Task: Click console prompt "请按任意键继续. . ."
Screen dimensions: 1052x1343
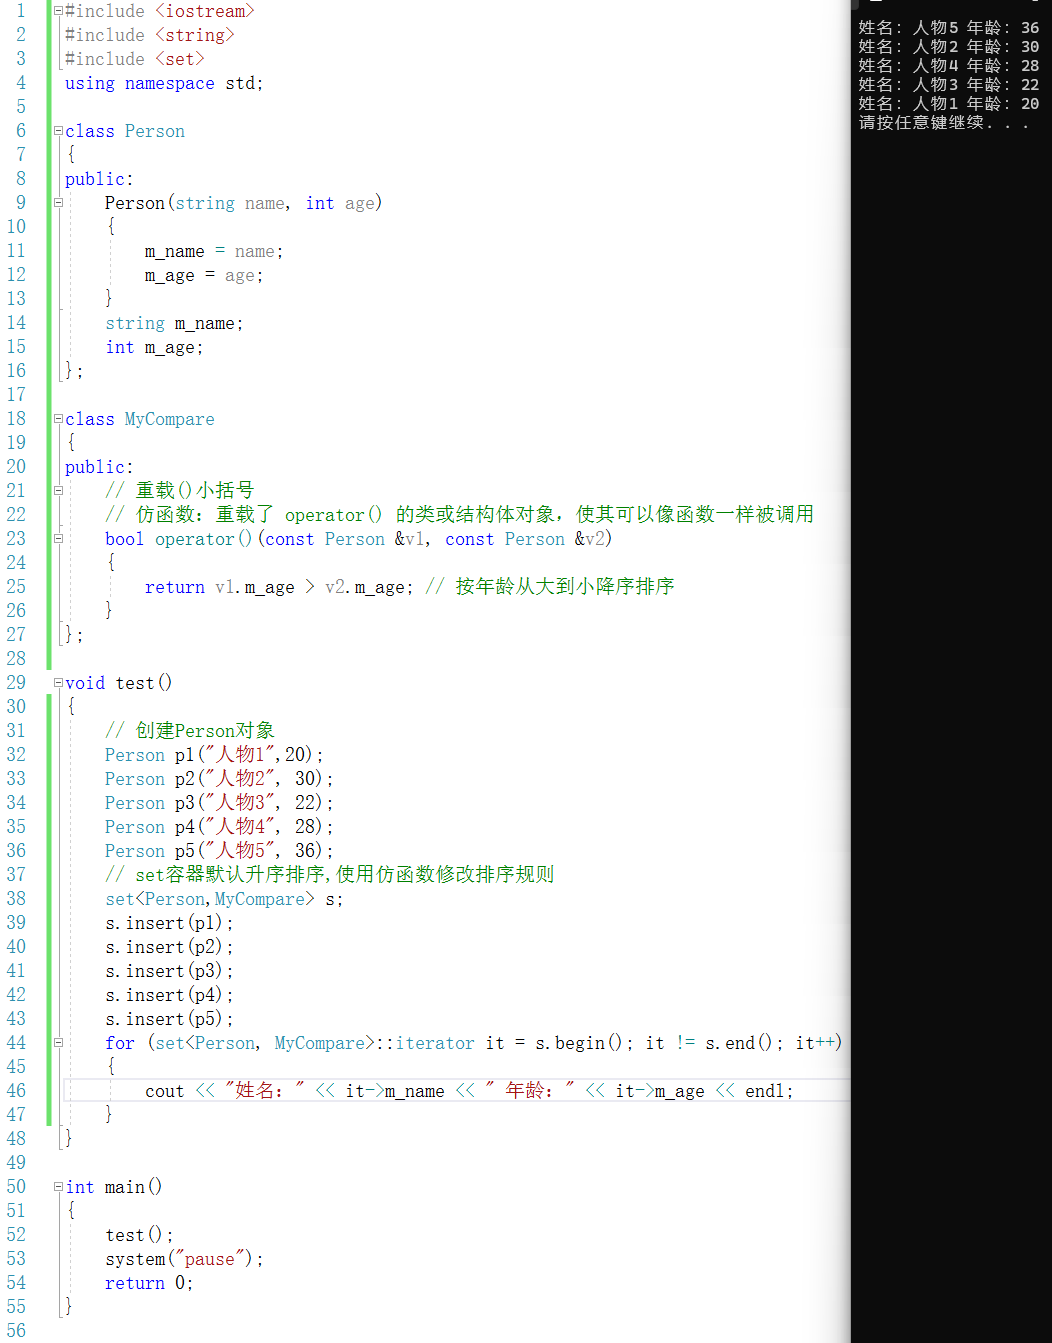Action: coord(944,123)
